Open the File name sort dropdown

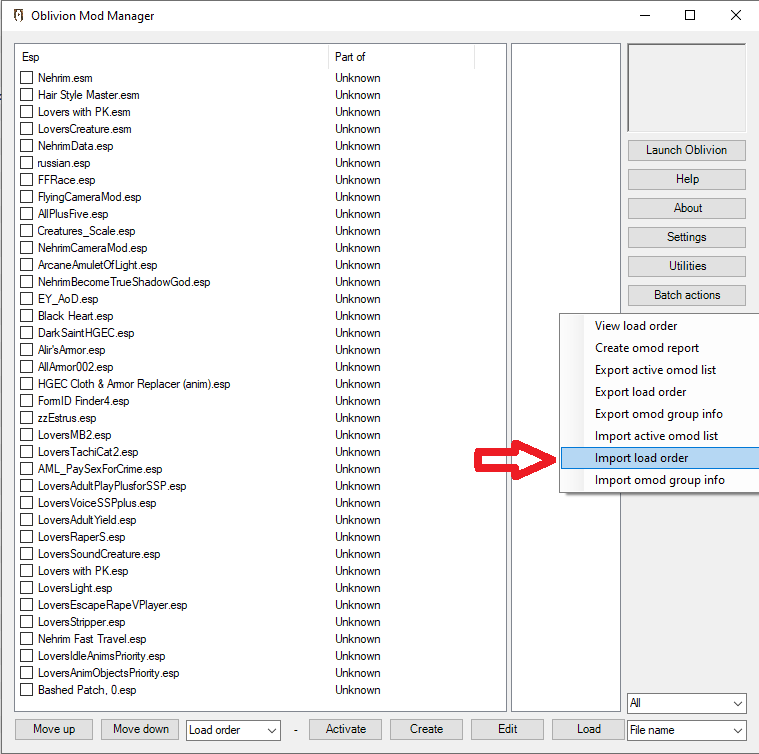pos(686,731)
